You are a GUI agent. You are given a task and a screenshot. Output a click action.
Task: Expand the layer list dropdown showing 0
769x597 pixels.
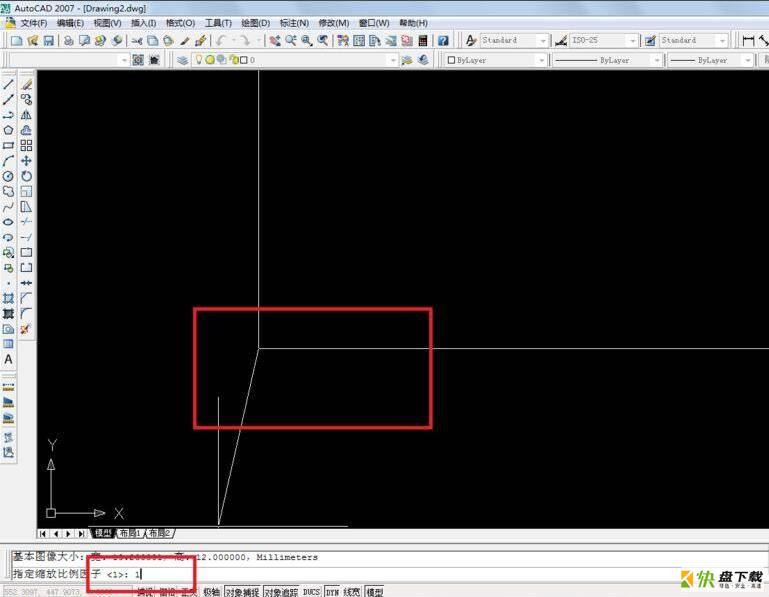[393, 60]
